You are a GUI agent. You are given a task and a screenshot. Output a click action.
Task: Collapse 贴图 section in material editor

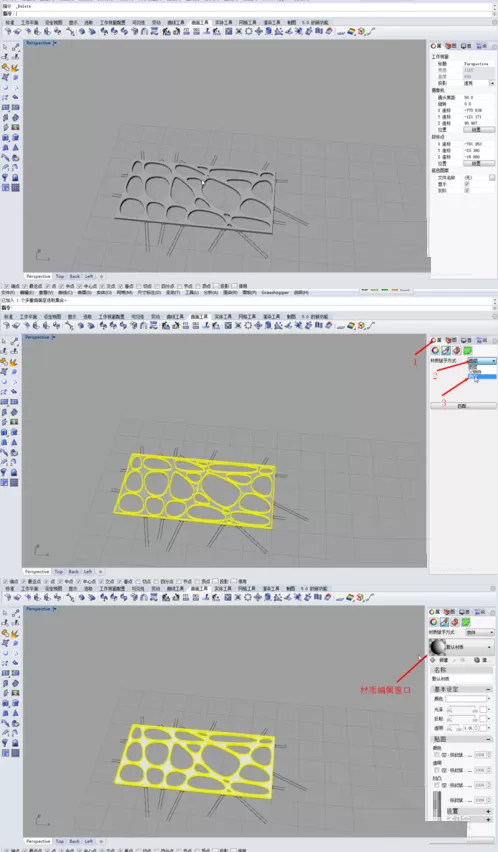point(488,740)
